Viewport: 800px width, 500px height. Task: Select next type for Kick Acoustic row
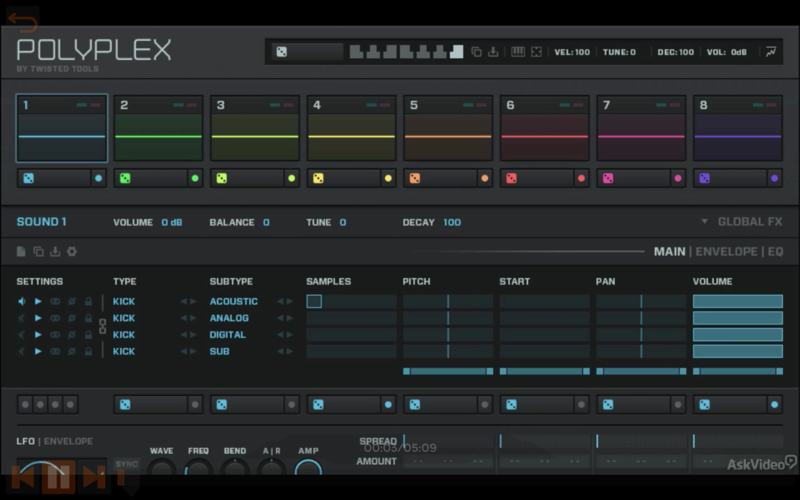click(x=193, y=302)
